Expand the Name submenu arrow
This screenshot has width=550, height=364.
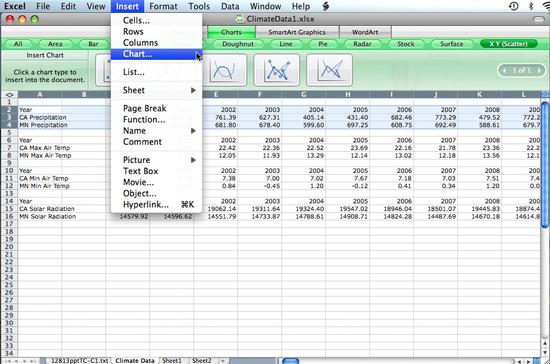pos(193,131)
